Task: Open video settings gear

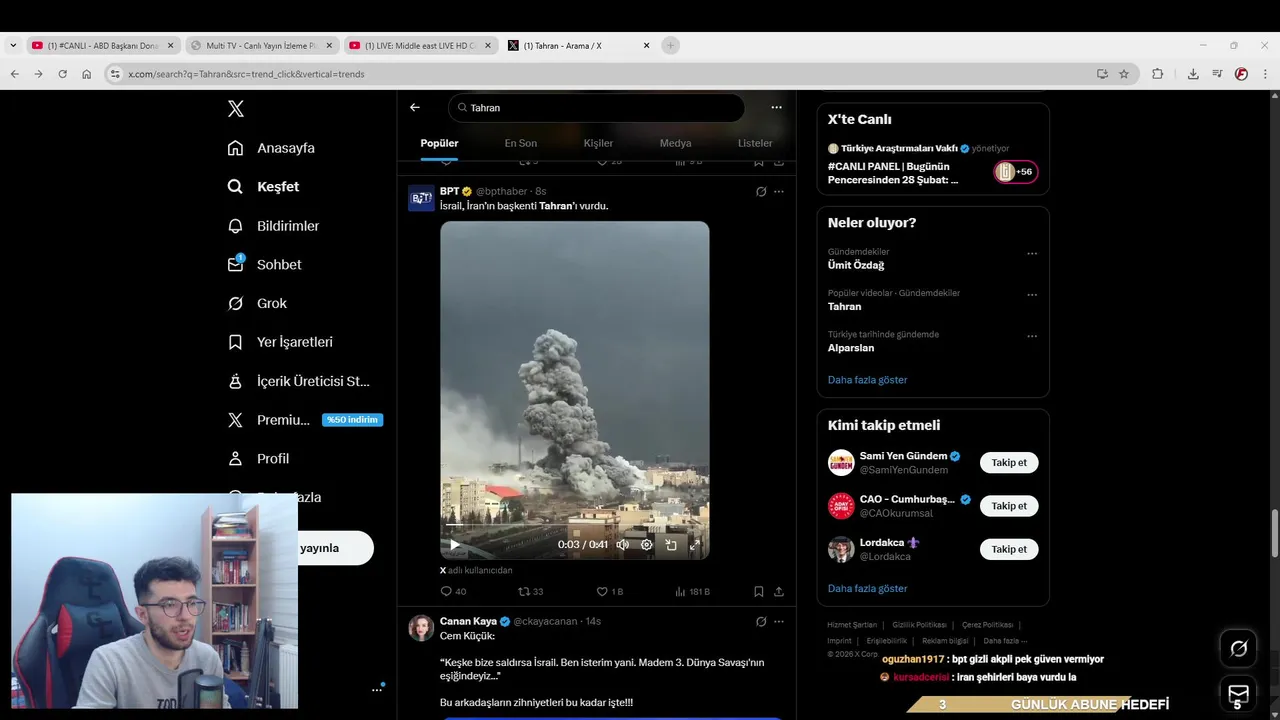Action: (646, 545)
